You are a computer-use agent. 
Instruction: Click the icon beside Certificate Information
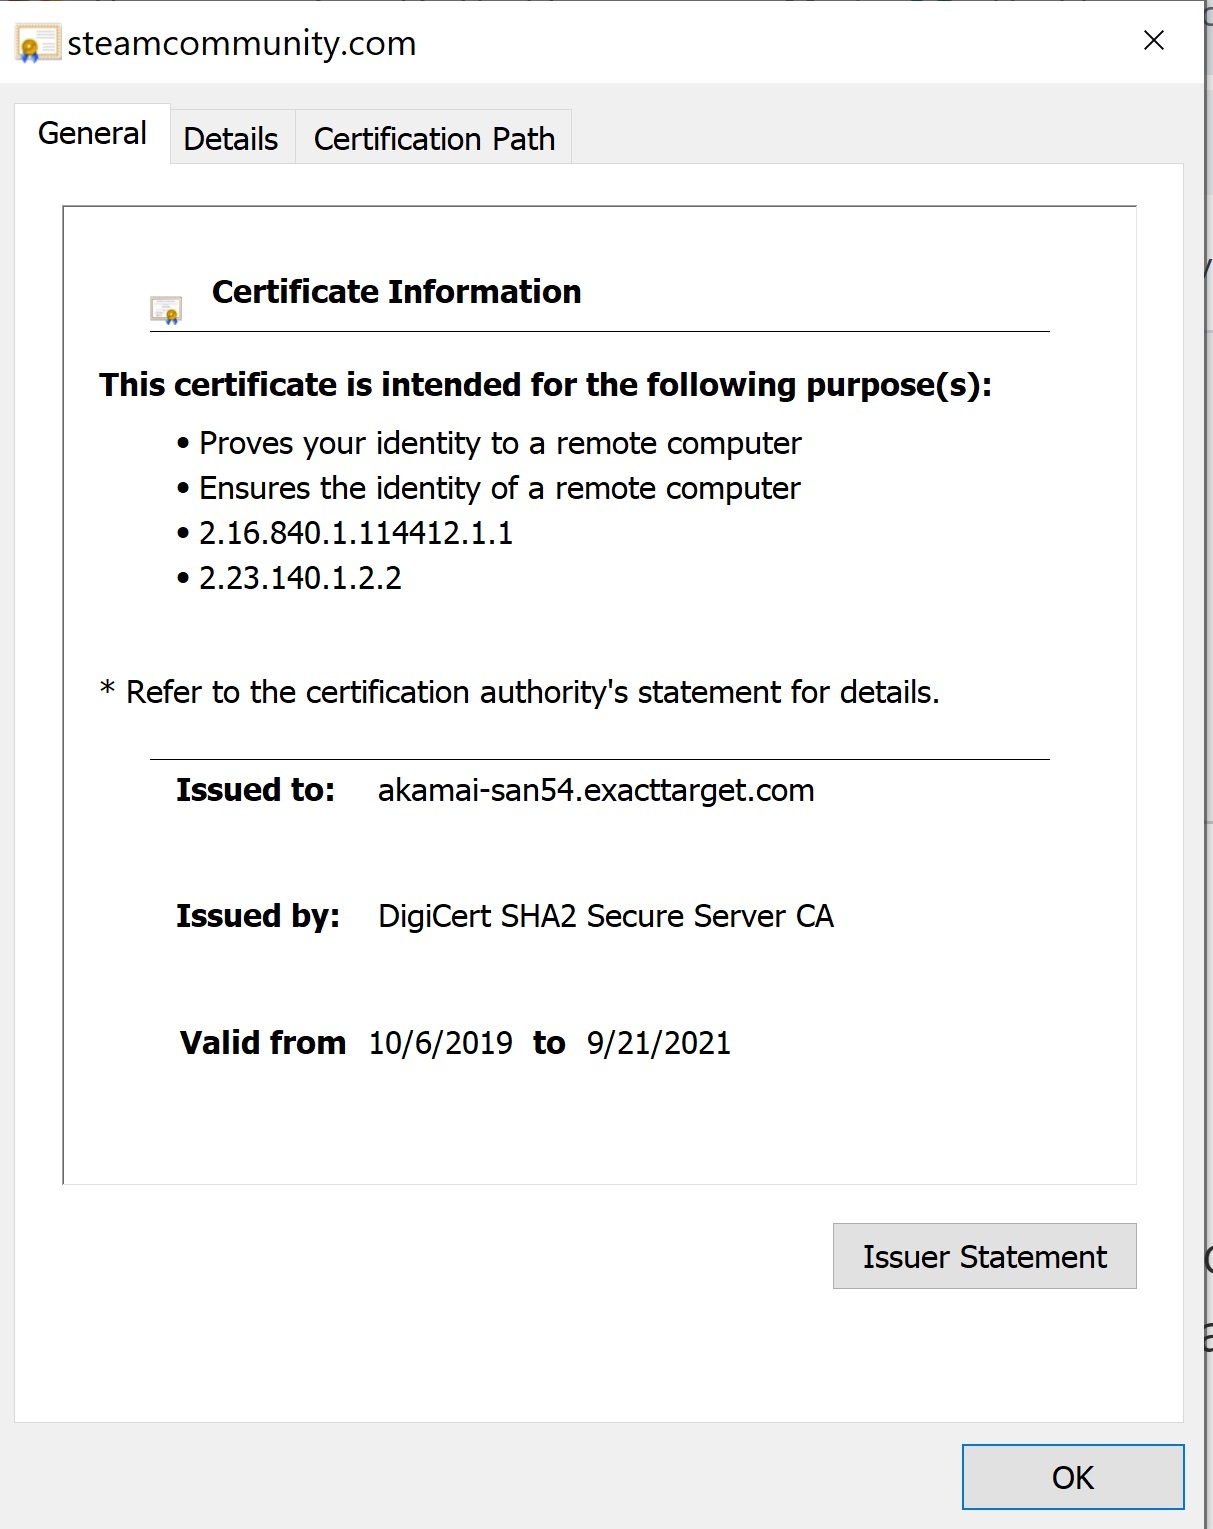pos(166,310)
